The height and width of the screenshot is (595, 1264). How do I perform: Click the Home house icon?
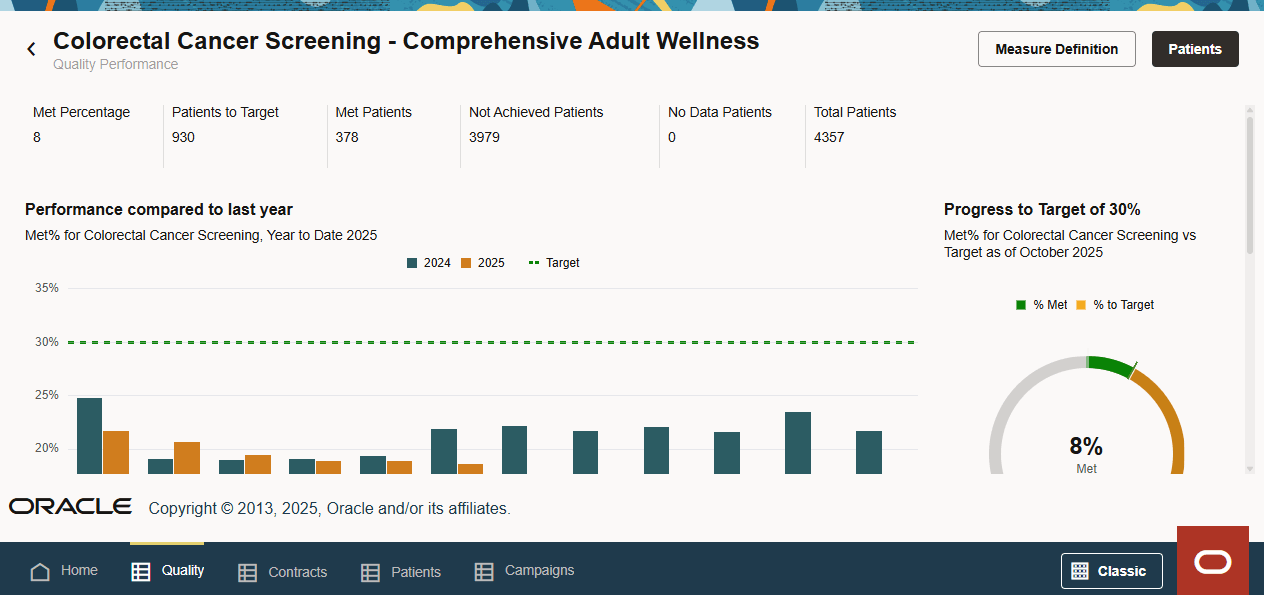[x=40, y=572]
